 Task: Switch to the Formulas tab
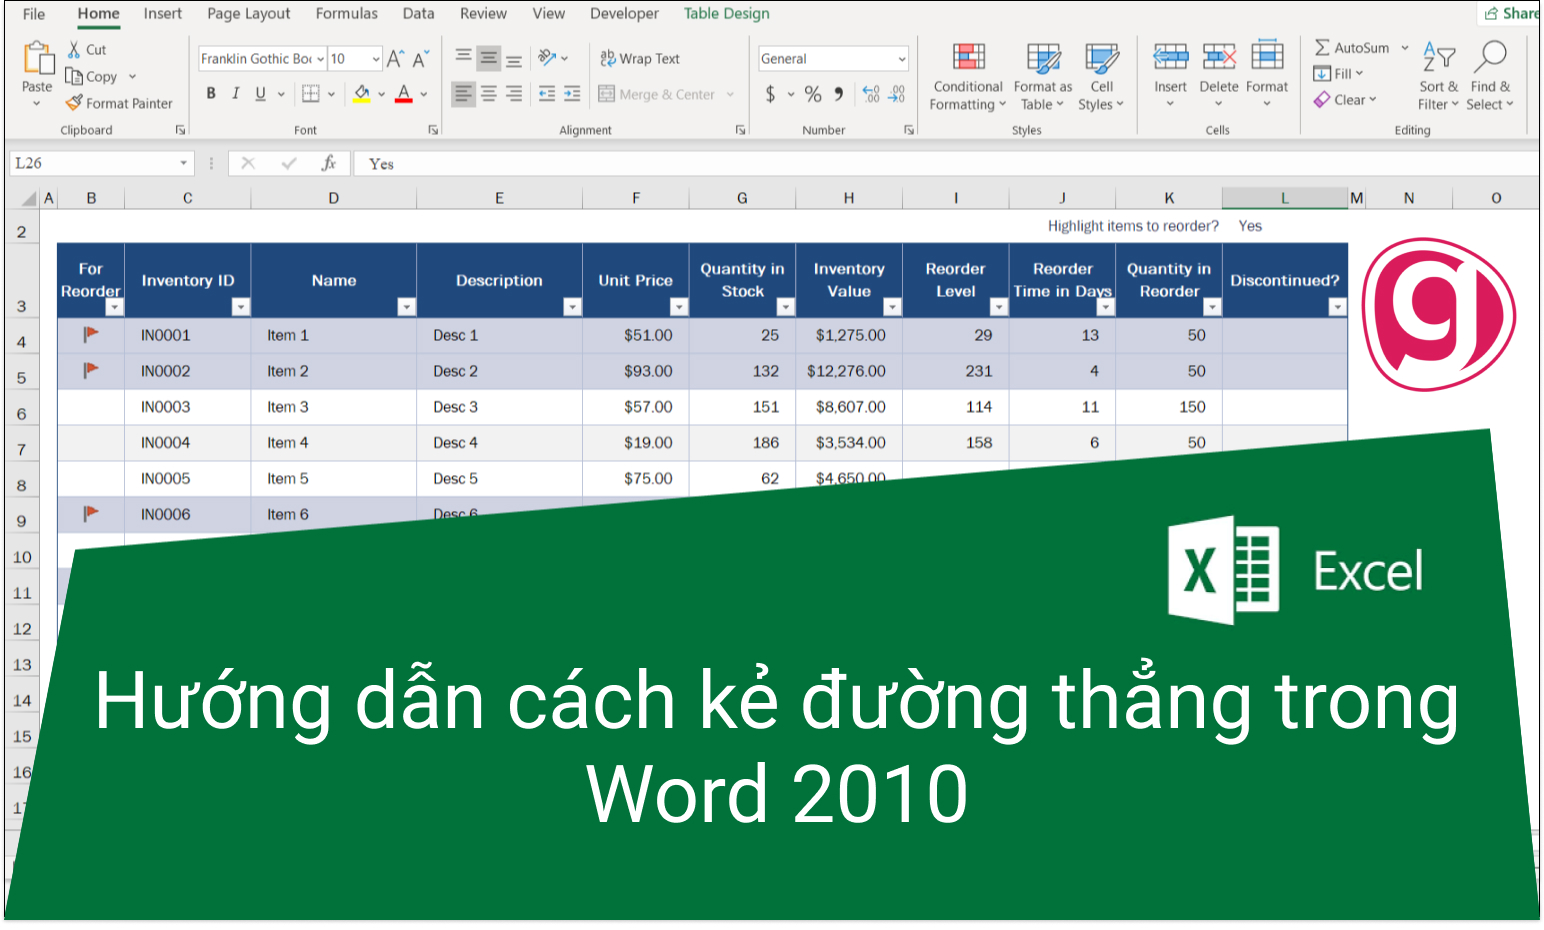(347, 14)
